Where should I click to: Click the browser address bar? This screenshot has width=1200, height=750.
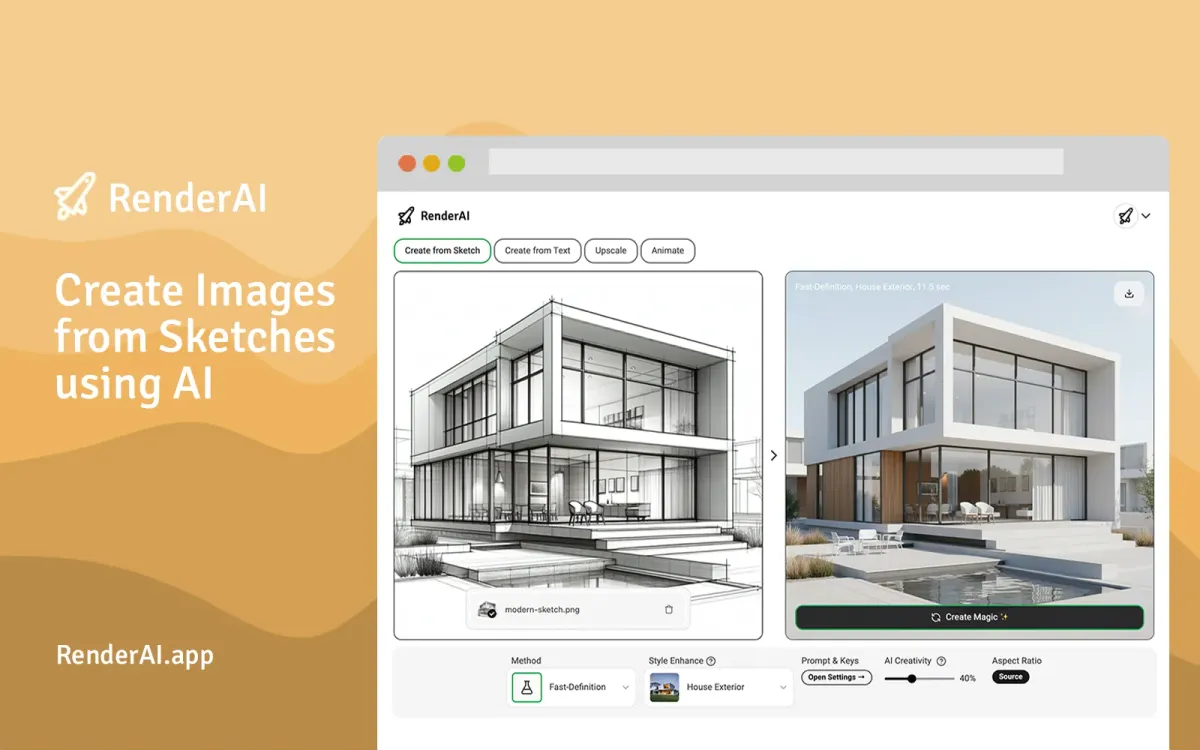(x=776, y=162)
